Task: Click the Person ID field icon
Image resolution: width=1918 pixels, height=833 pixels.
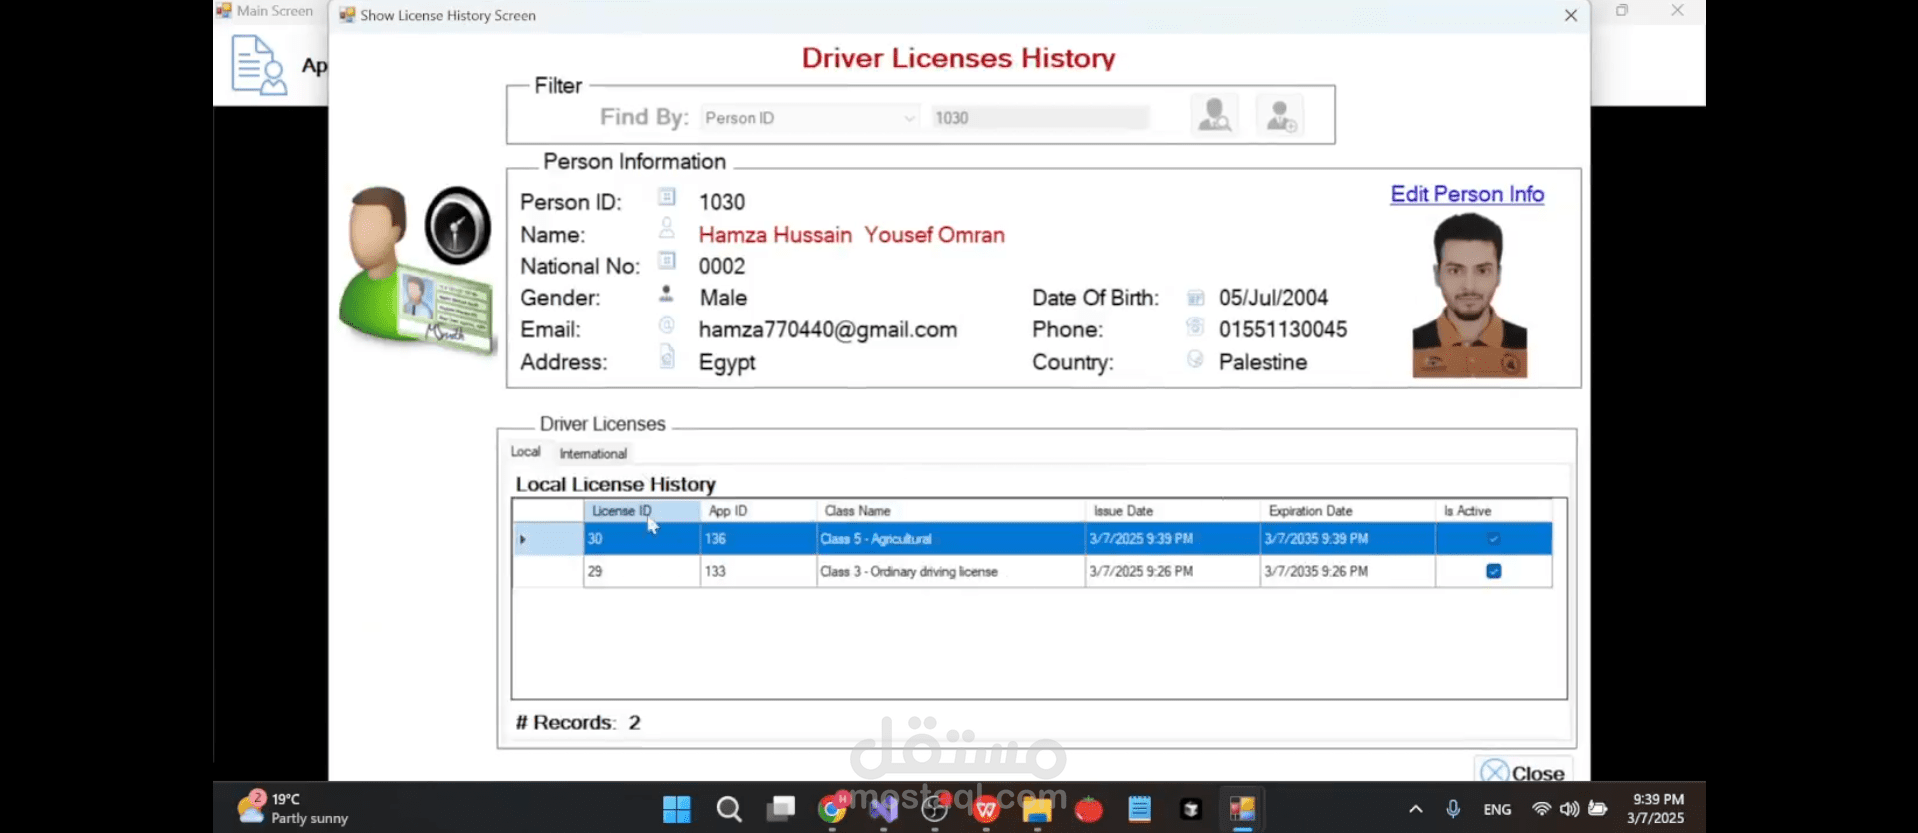Action: 667,197
